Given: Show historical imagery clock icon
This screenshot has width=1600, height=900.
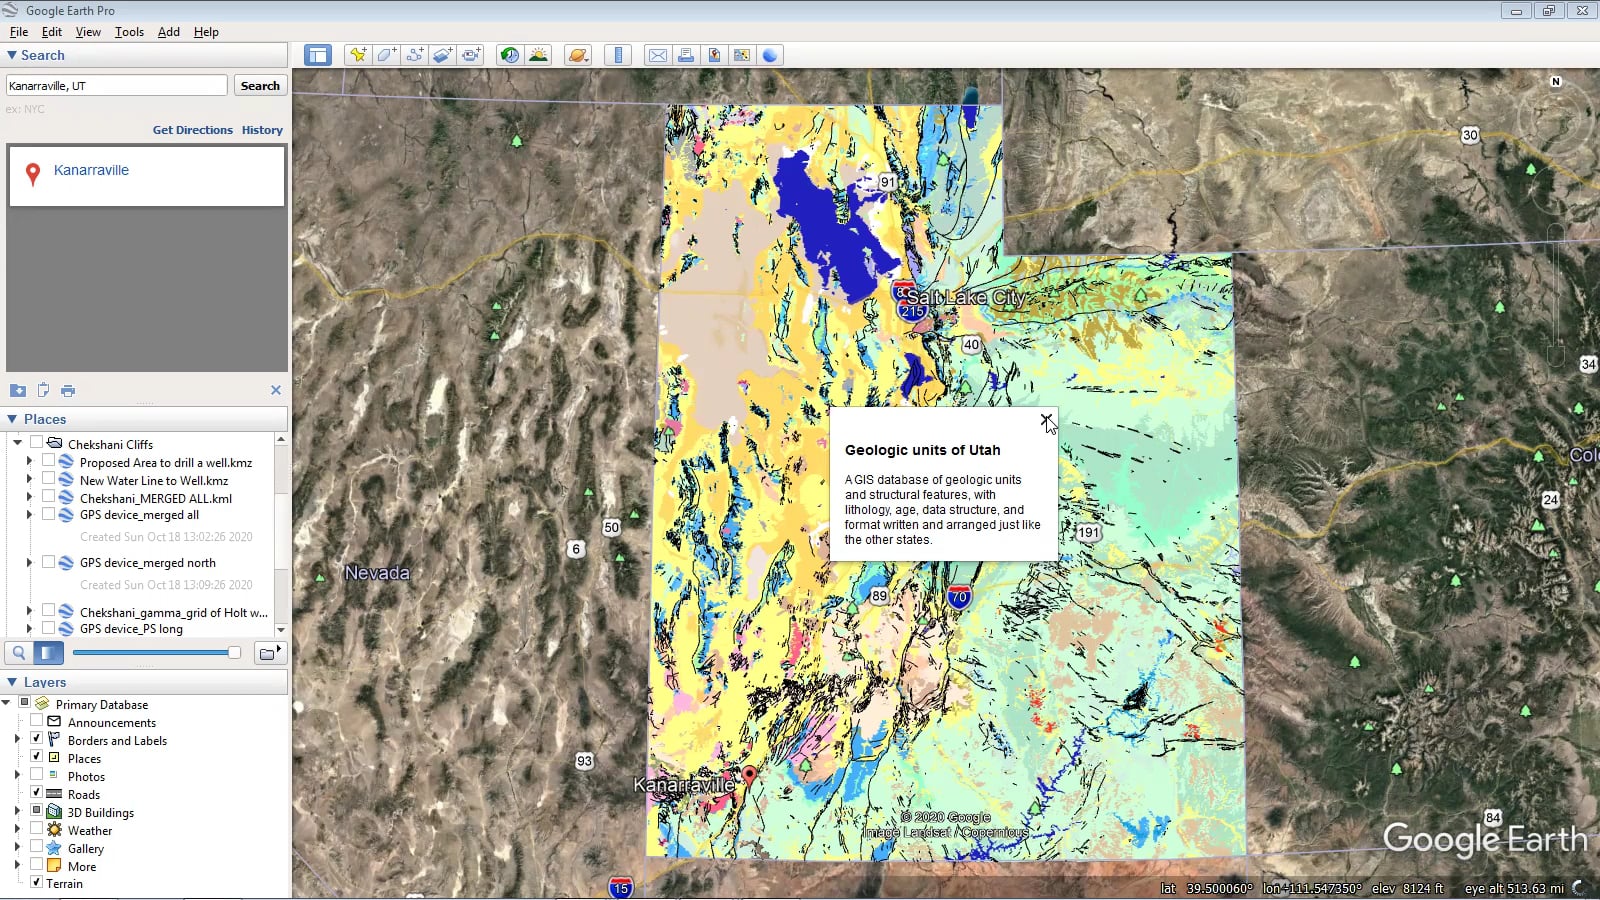Looking at the screenshot, I should coord(510,55).
